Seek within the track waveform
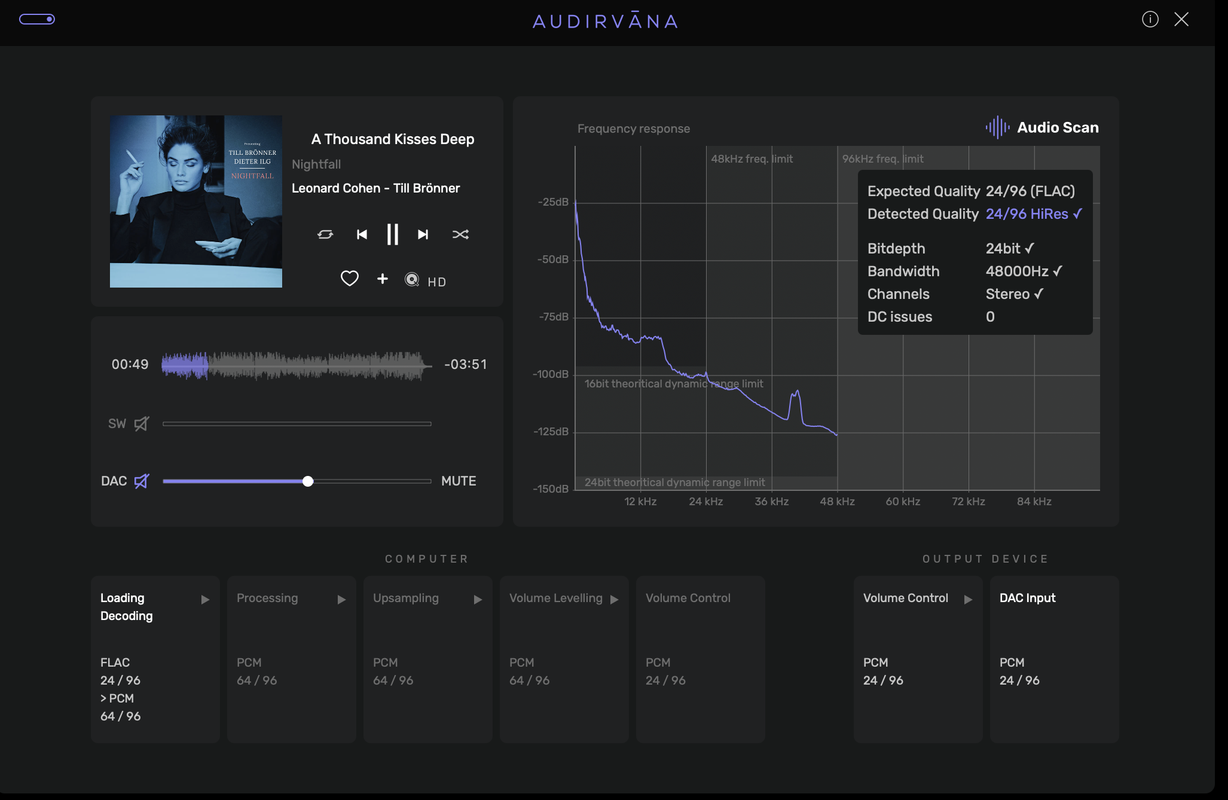 tap(297, 365)
